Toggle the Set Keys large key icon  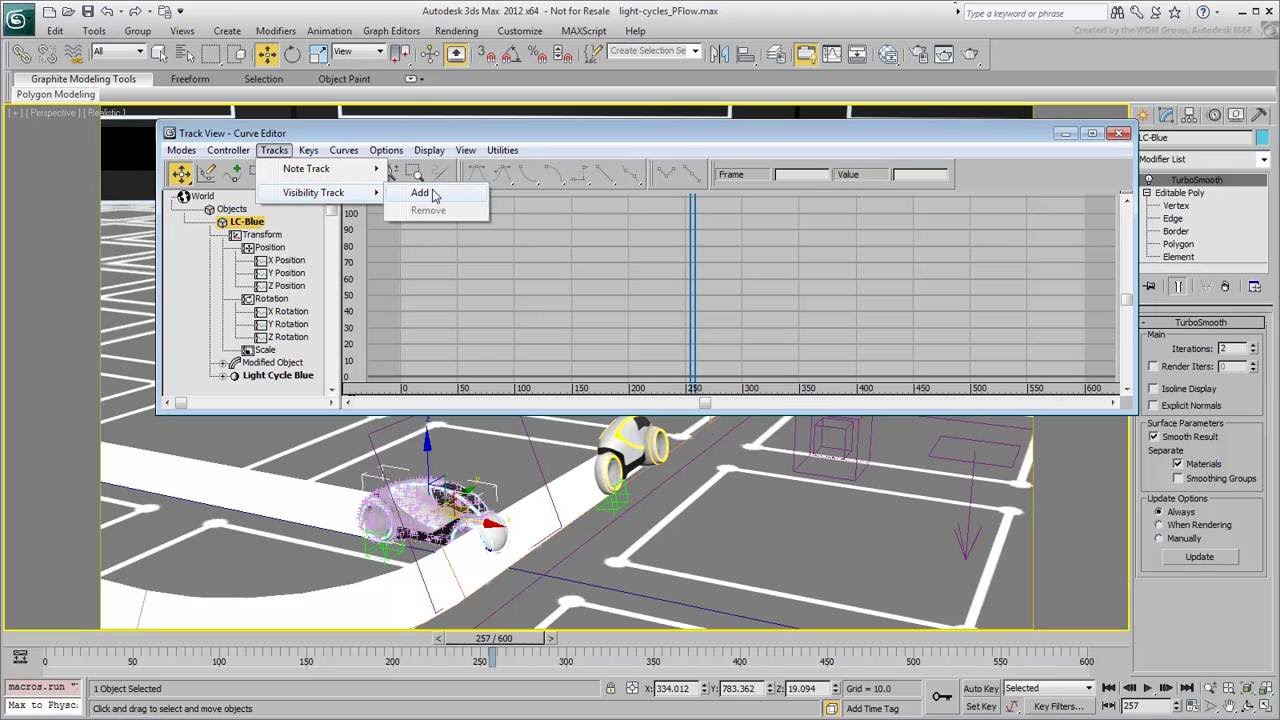click(x=942, y=696)
